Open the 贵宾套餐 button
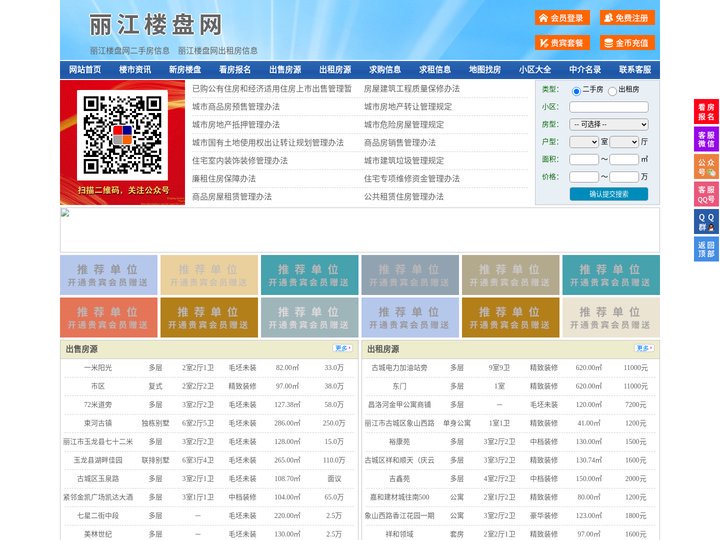720x540 pixels. click(x=562, y=43)
